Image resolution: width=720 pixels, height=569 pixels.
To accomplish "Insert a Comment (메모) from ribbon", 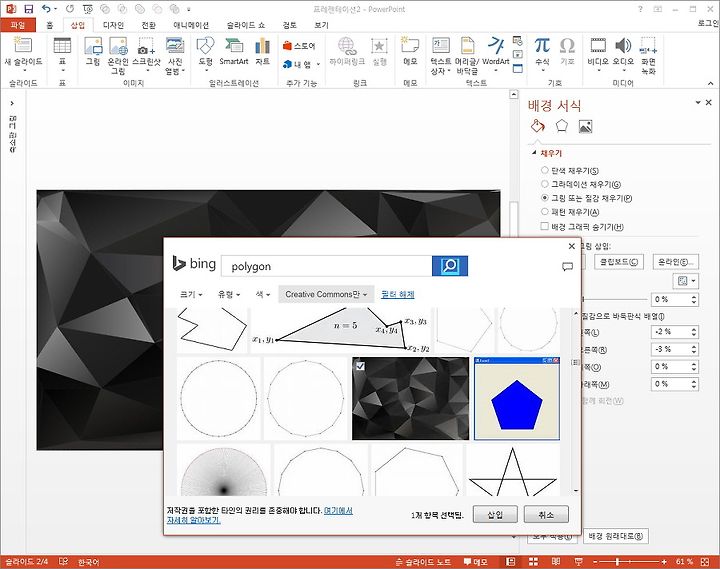I will pyautogui.click(x=410, y=51).
